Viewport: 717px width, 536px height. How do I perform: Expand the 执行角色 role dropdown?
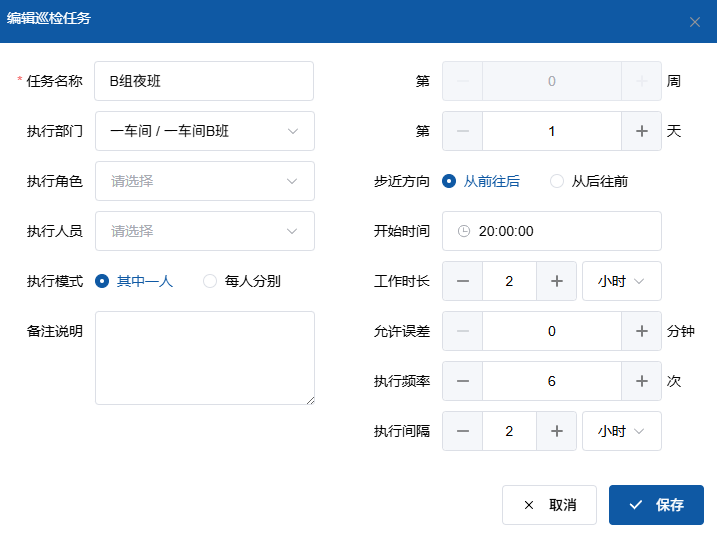[205, 181]
